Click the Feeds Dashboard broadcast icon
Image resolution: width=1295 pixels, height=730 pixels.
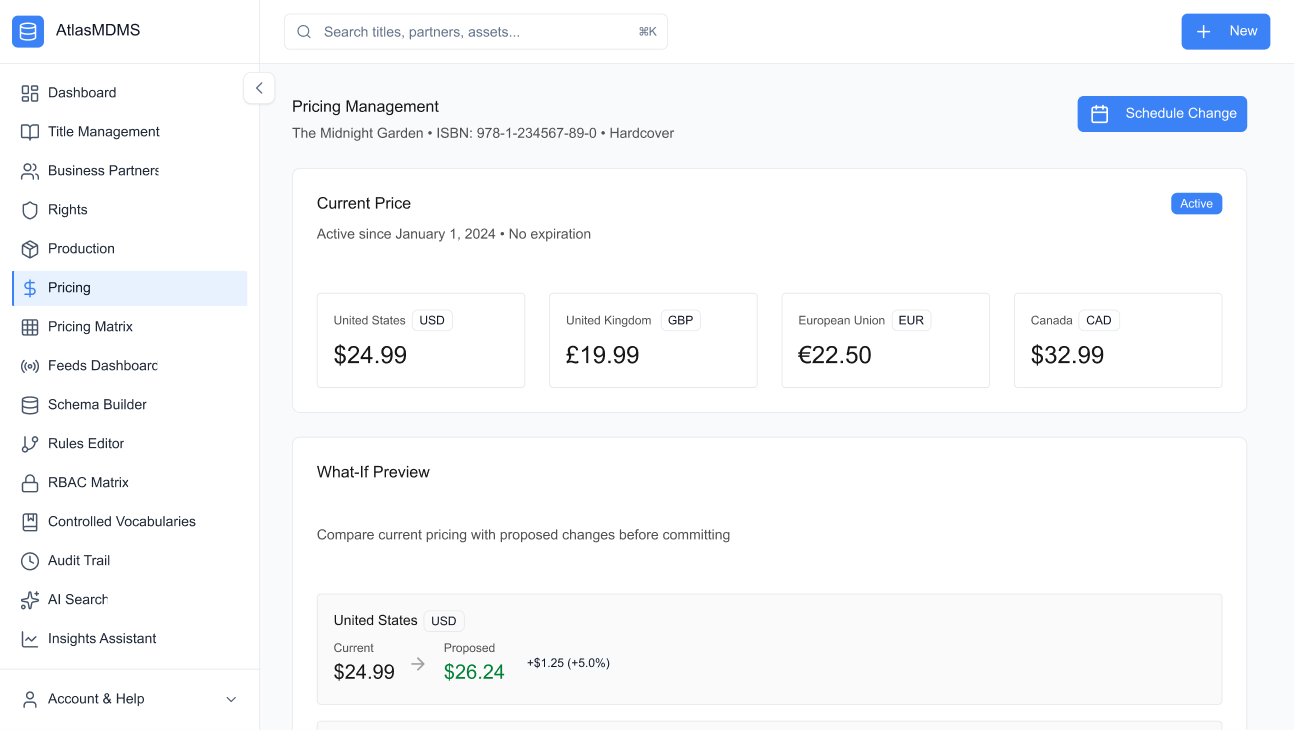[30, 366]
